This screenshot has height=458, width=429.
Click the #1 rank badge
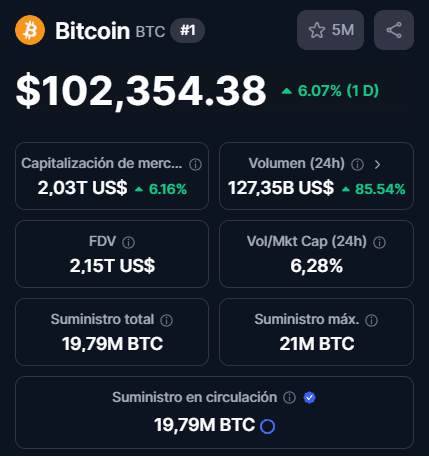click(187, 31)
